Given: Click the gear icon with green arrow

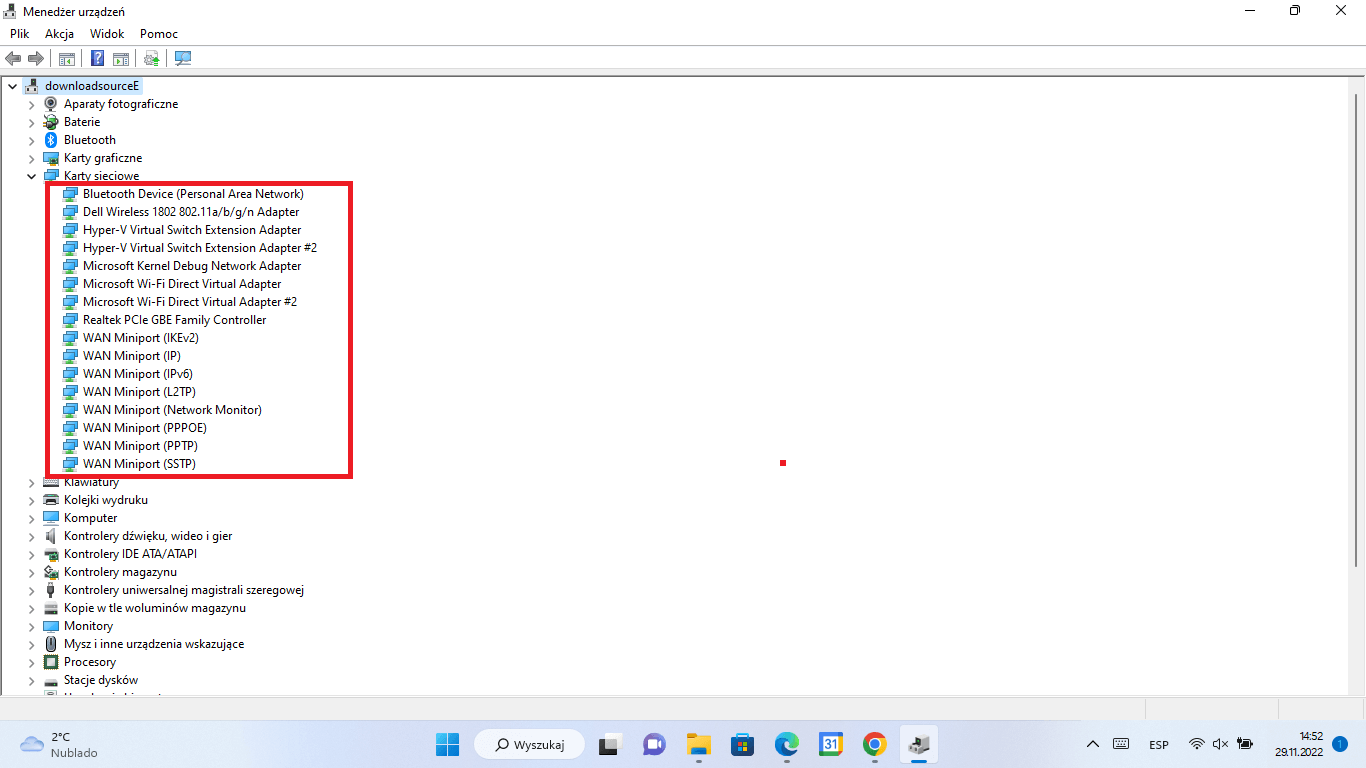Looking at the screenshot, I should click(x=152, y=58).
